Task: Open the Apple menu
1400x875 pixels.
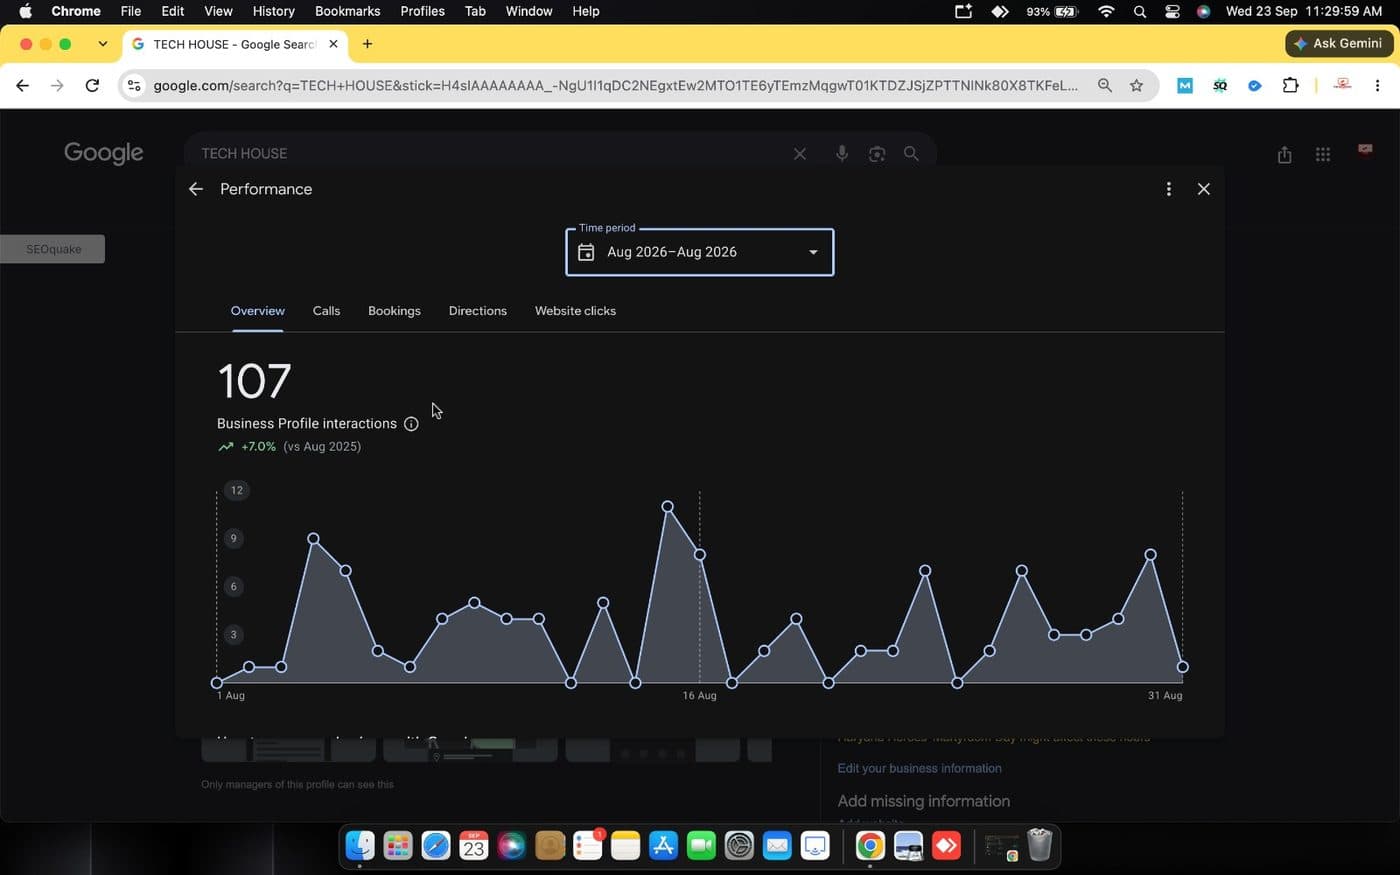Action: 25,11
